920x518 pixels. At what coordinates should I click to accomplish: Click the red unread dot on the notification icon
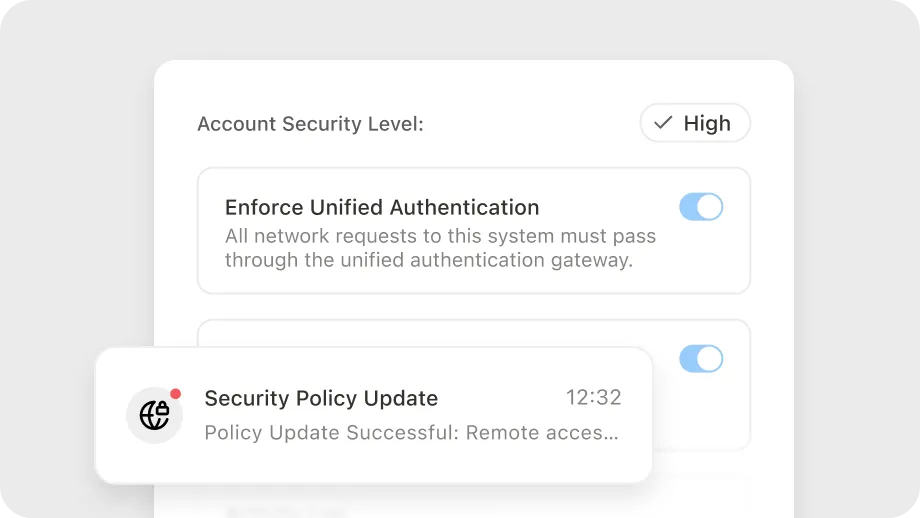[176, 394]
